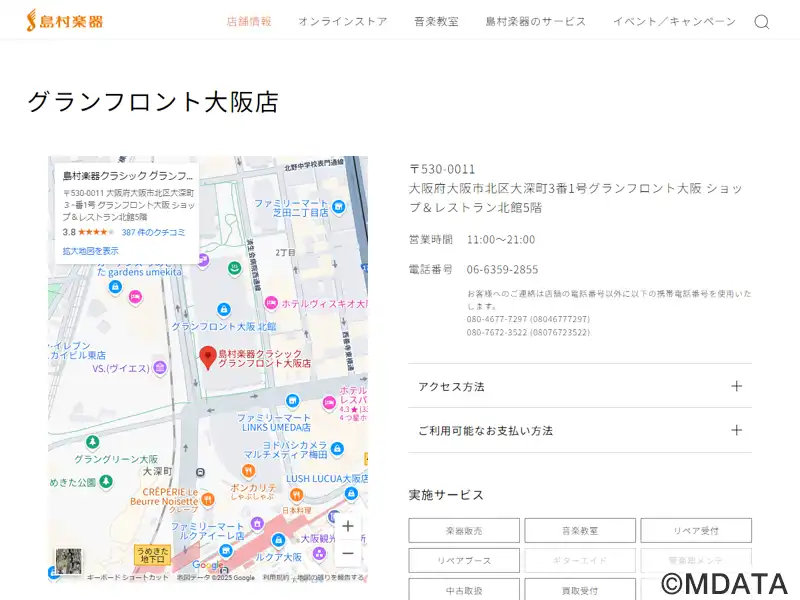Screen dimensions: 800x600
Task: Click the 日本料理 restaurant marker icon
Action: [296, 494]
